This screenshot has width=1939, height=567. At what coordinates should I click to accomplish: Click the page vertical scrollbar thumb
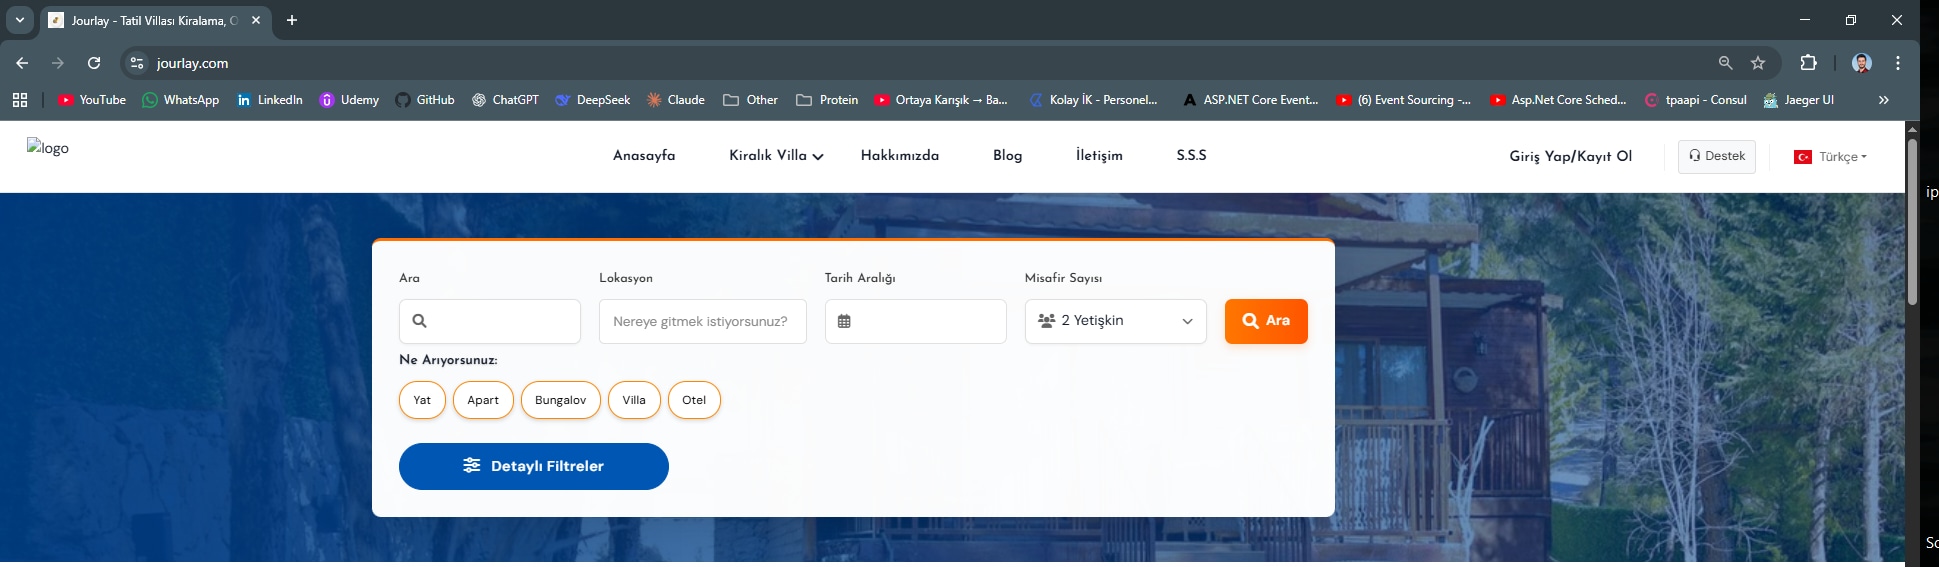coord(1912,220)
